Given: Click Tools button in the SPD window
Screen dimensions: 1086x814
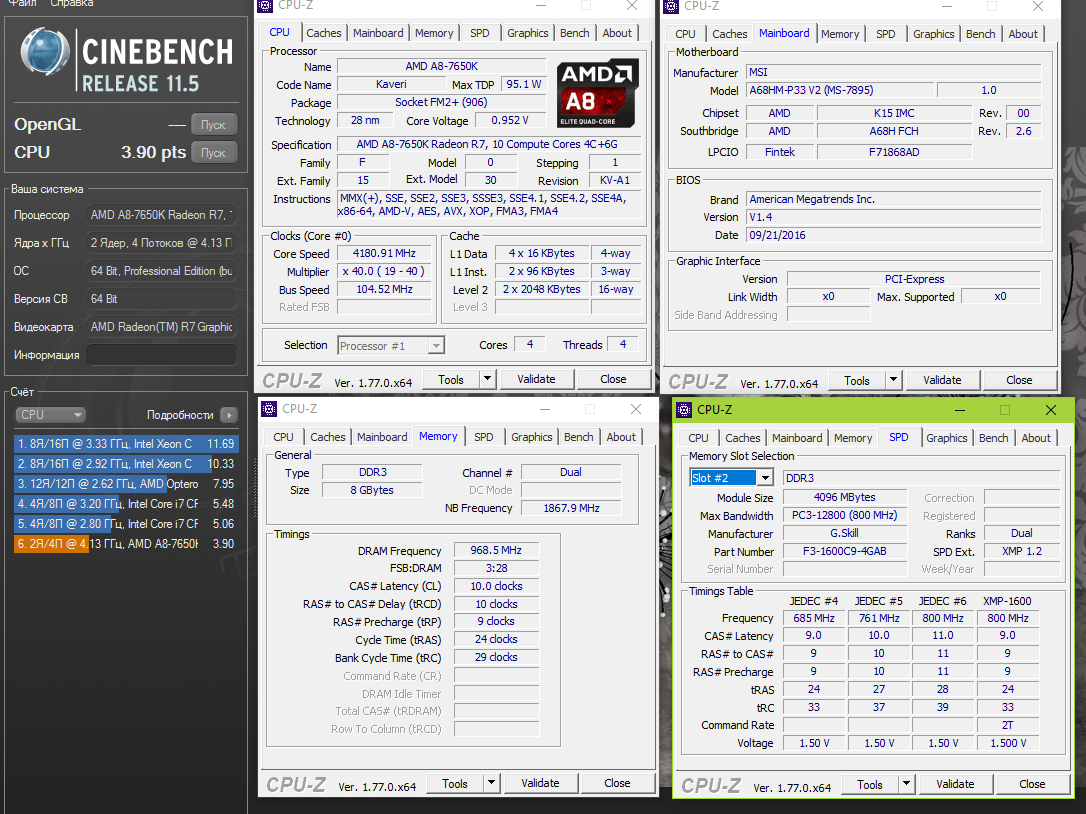Looking at the screenshot, I should click(x=870, y=784).
